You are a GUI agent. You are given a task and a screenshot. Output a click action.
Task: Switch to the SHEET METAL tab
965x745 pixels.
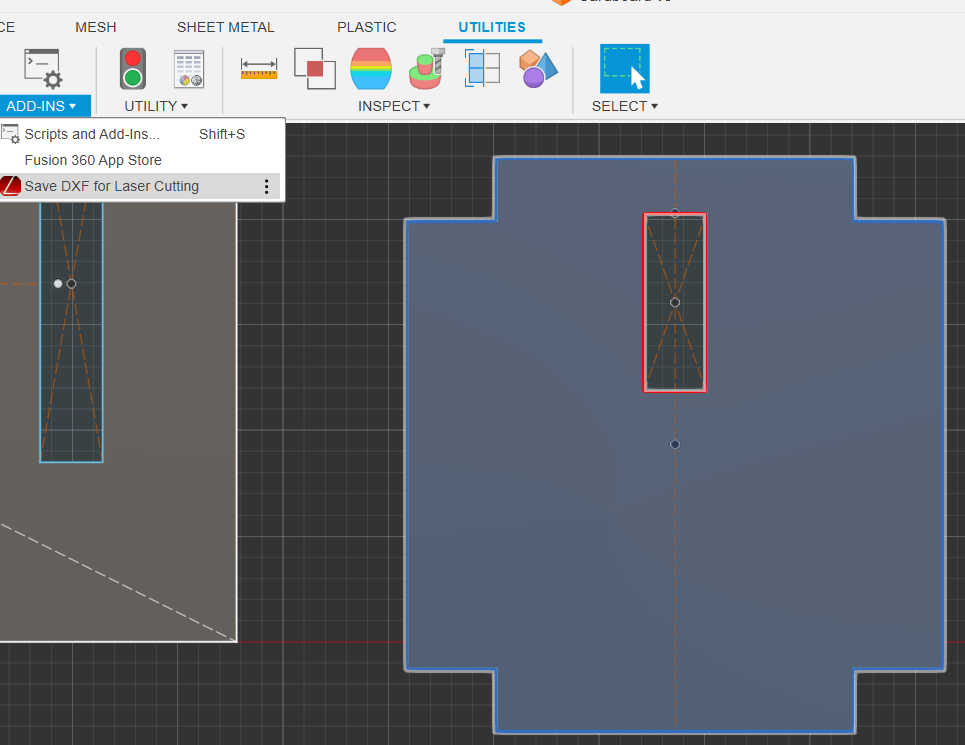pyautogui.click(x=225, y=27)
